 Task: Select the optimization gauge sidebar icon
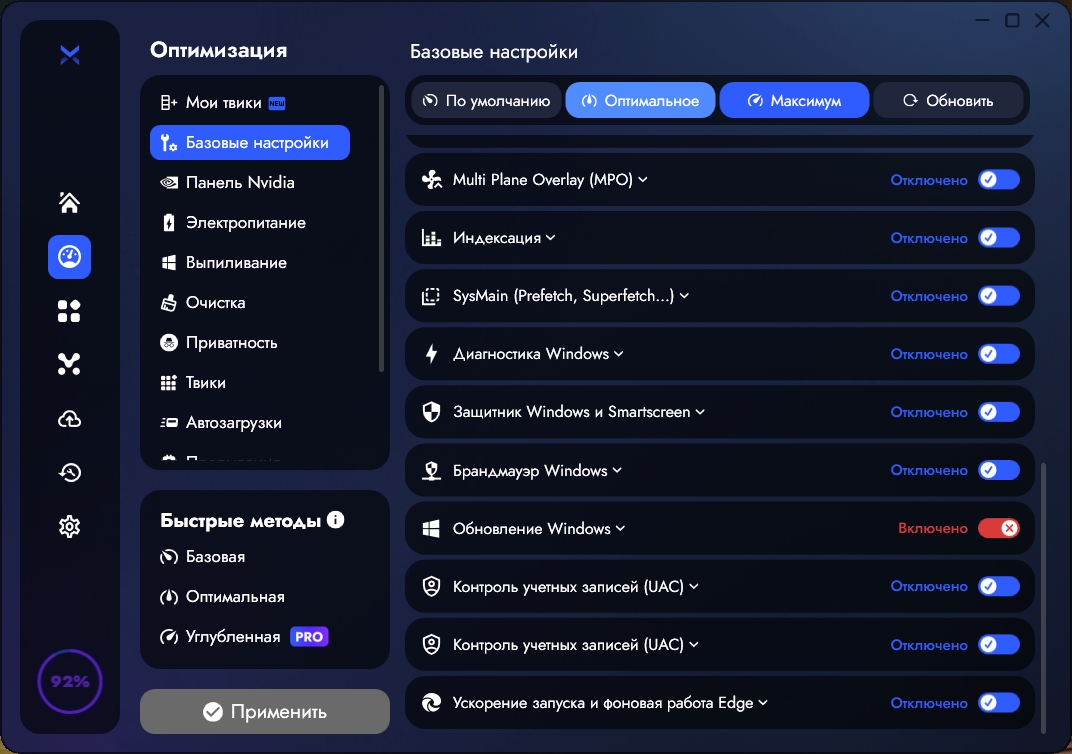(69, 257)
